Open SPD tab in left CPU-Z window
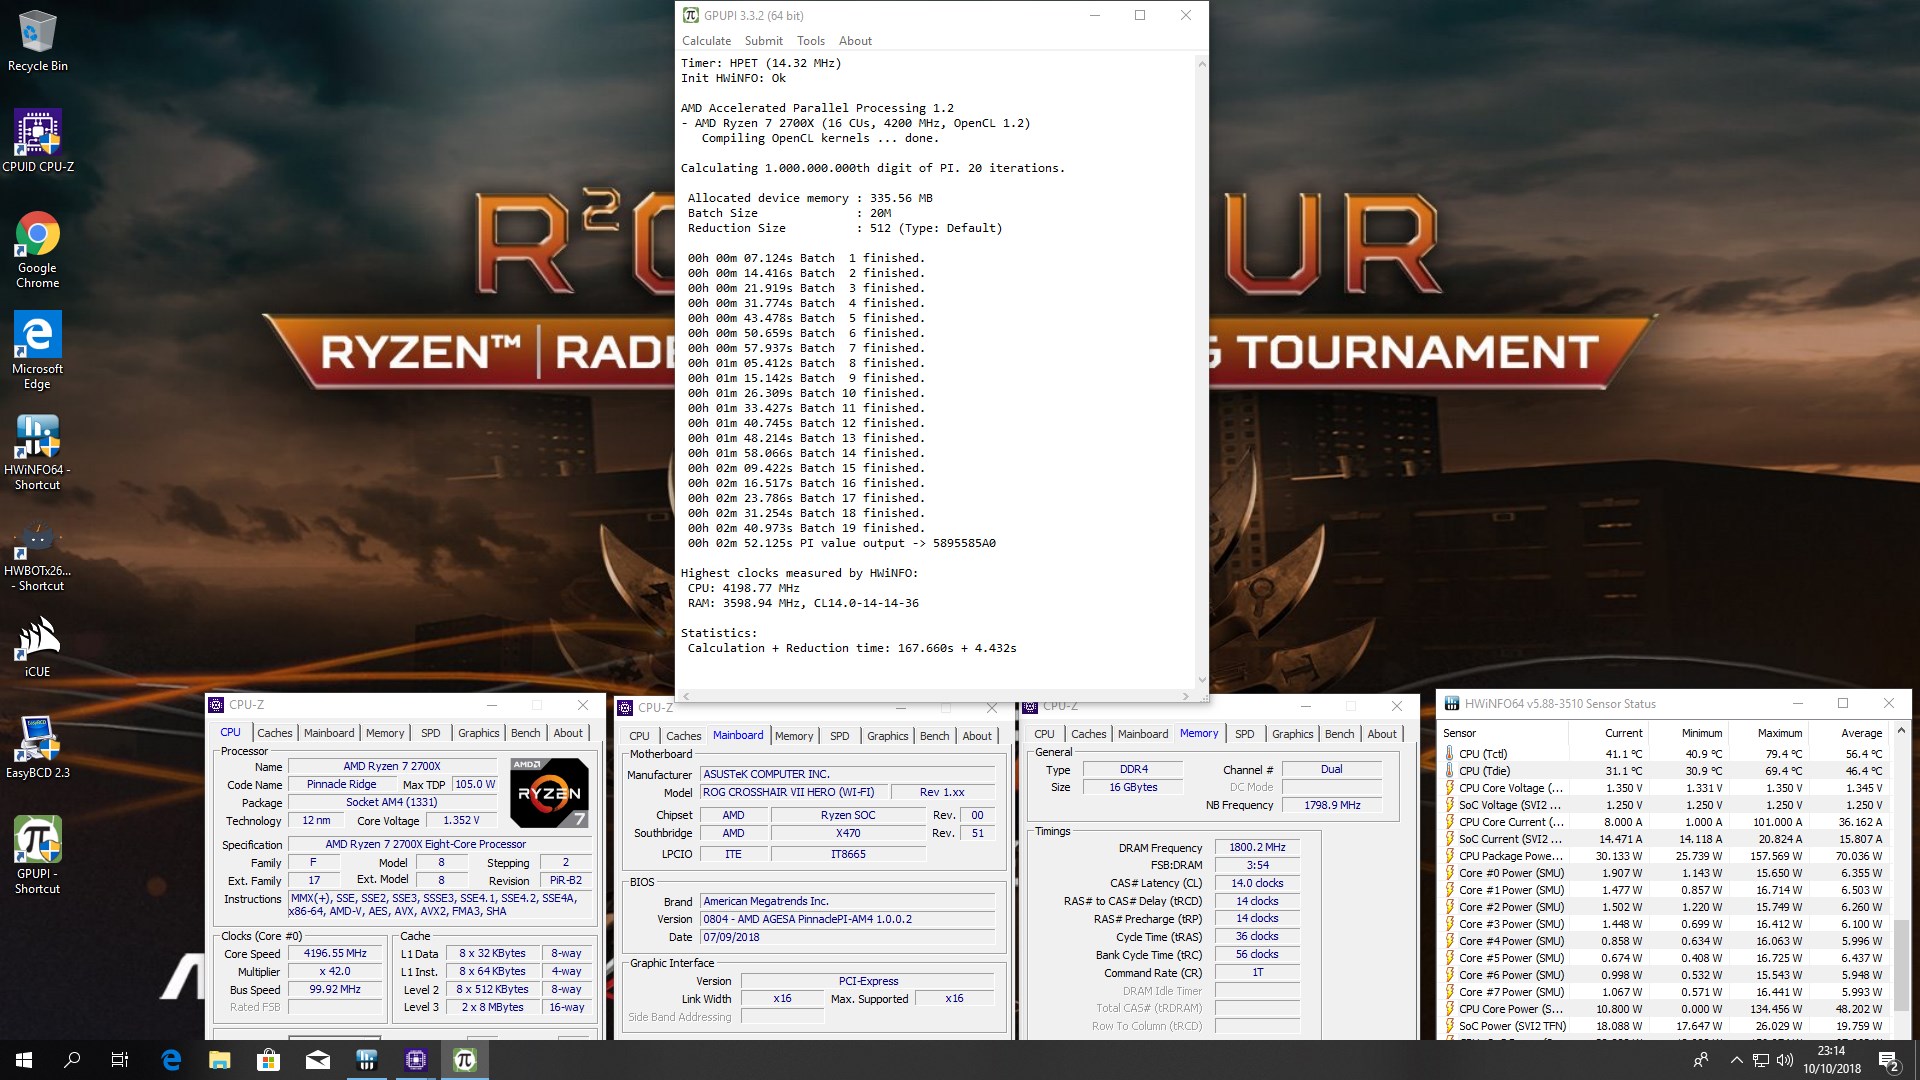Screen dimensions: 1920x1080 (x=431, y=733)
